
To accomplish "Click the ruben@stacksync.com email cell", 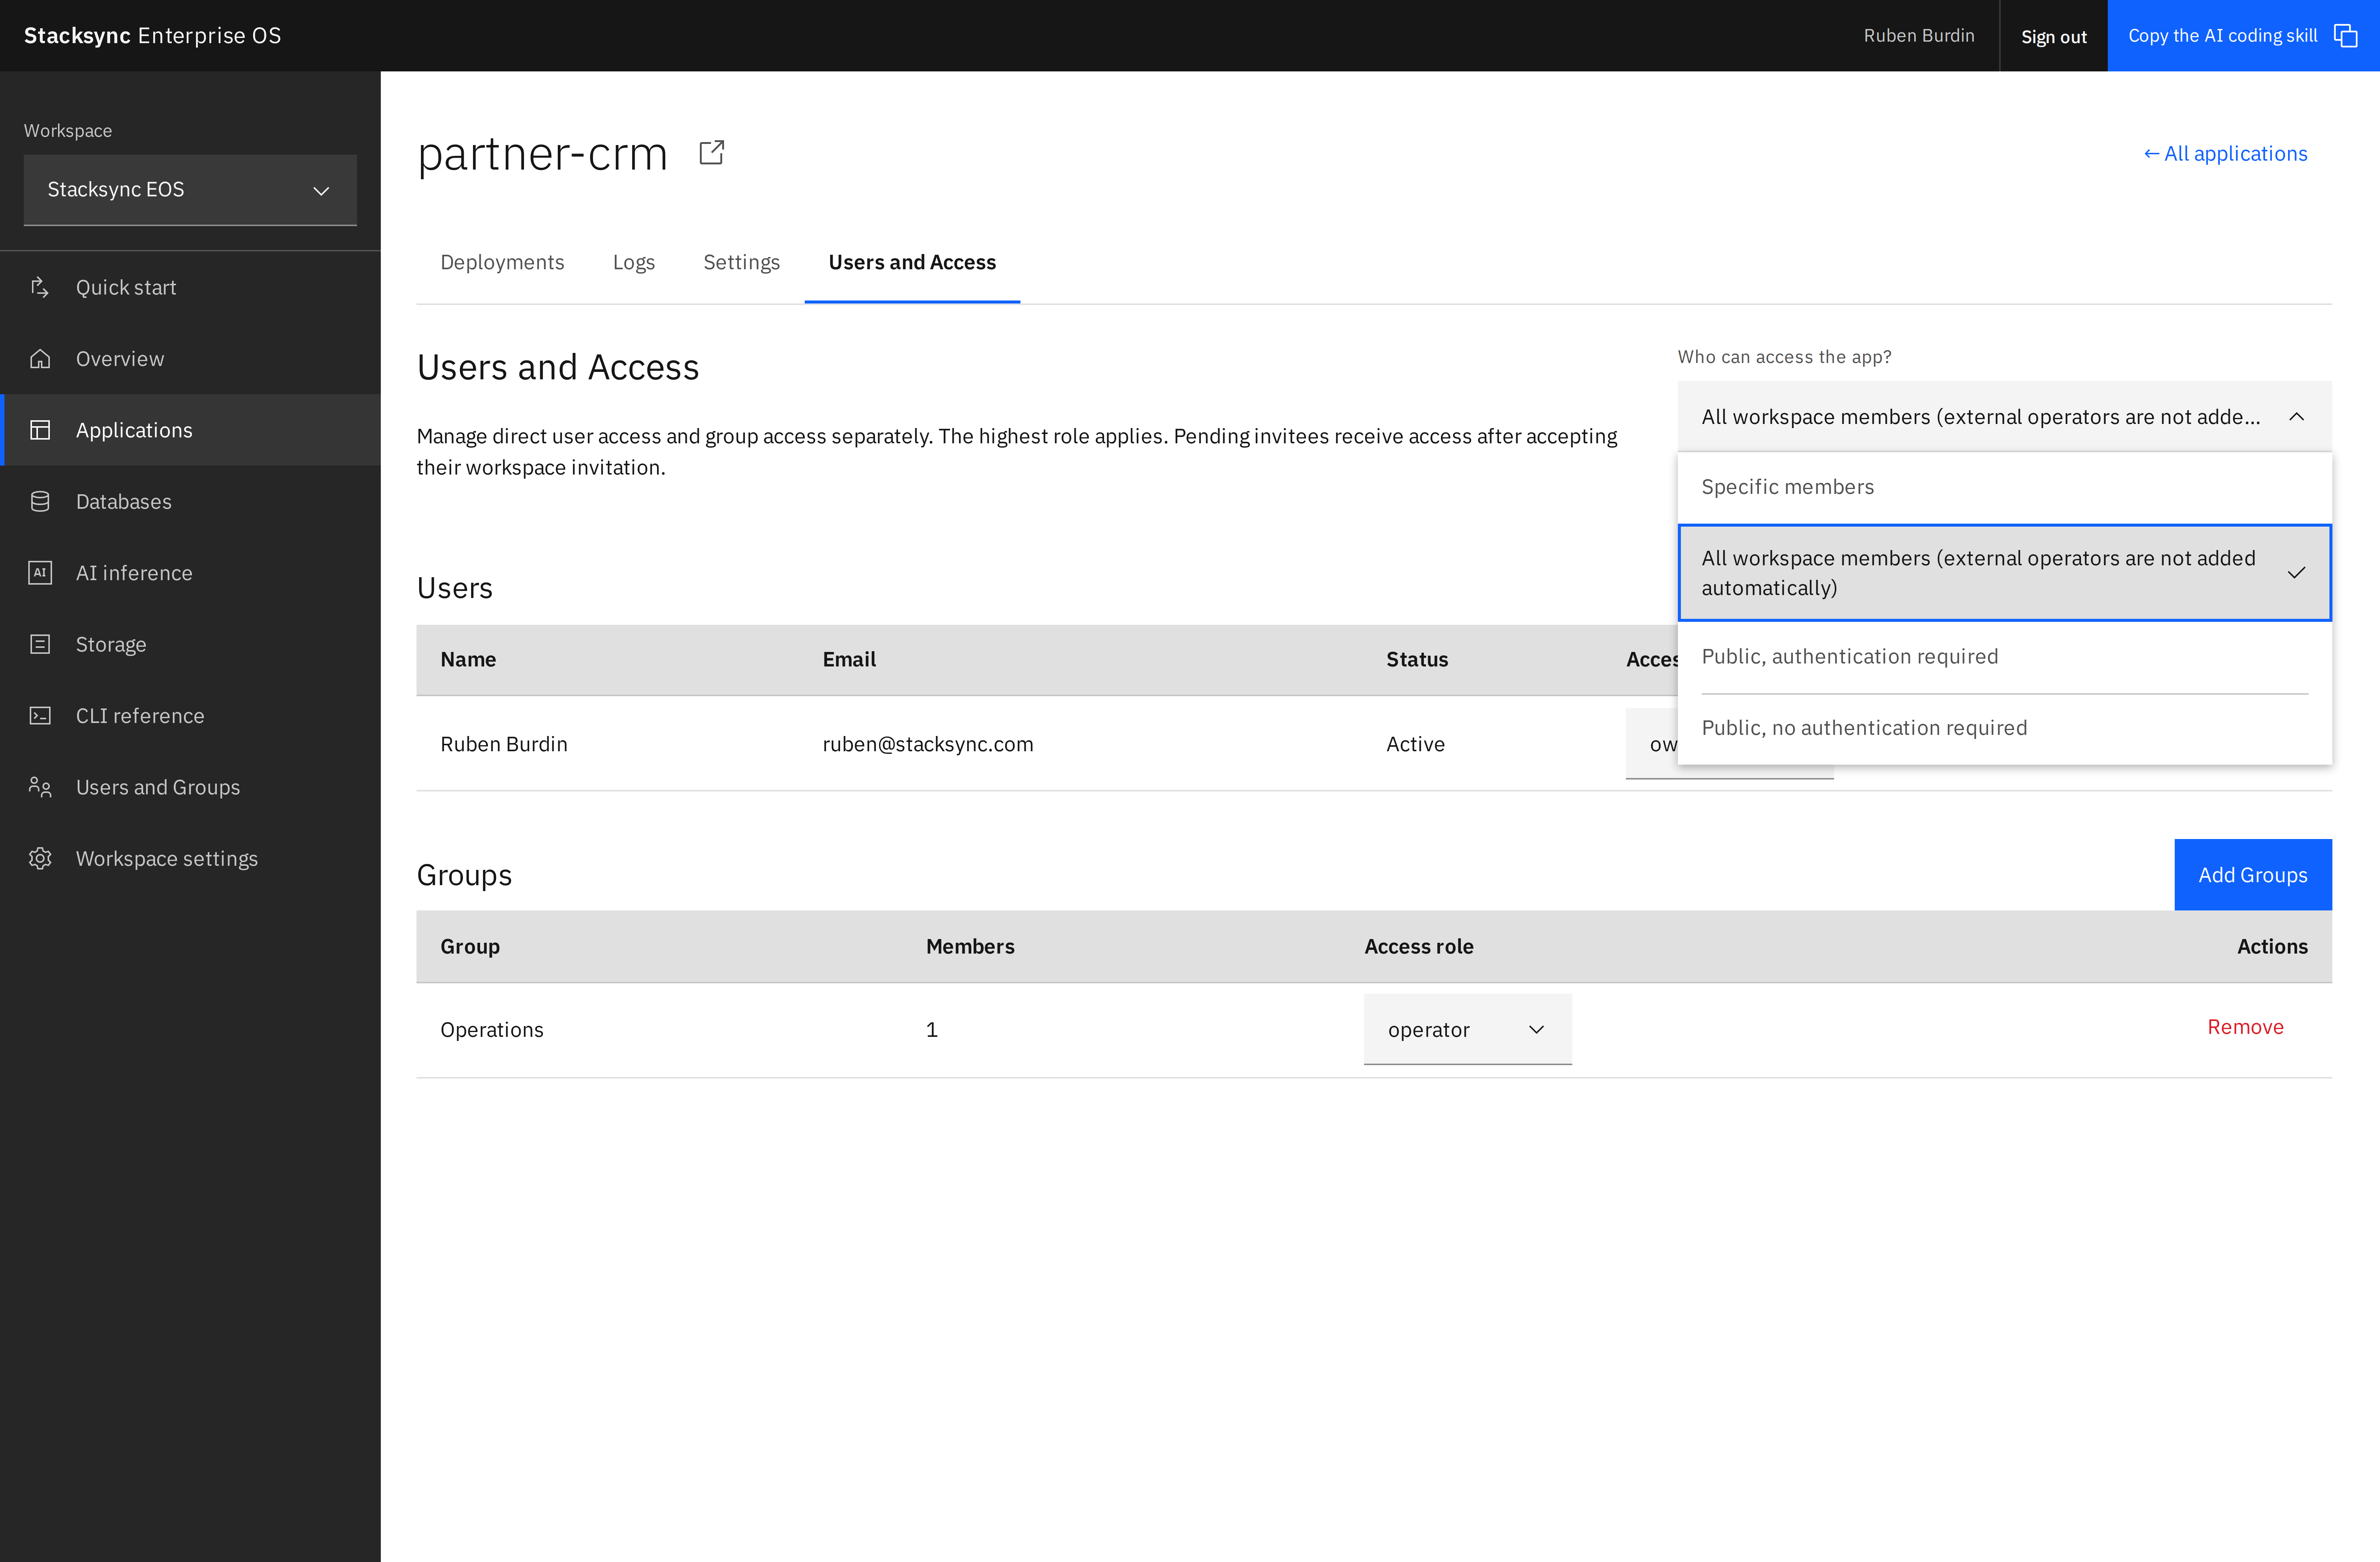I will (x=928, y=745).
